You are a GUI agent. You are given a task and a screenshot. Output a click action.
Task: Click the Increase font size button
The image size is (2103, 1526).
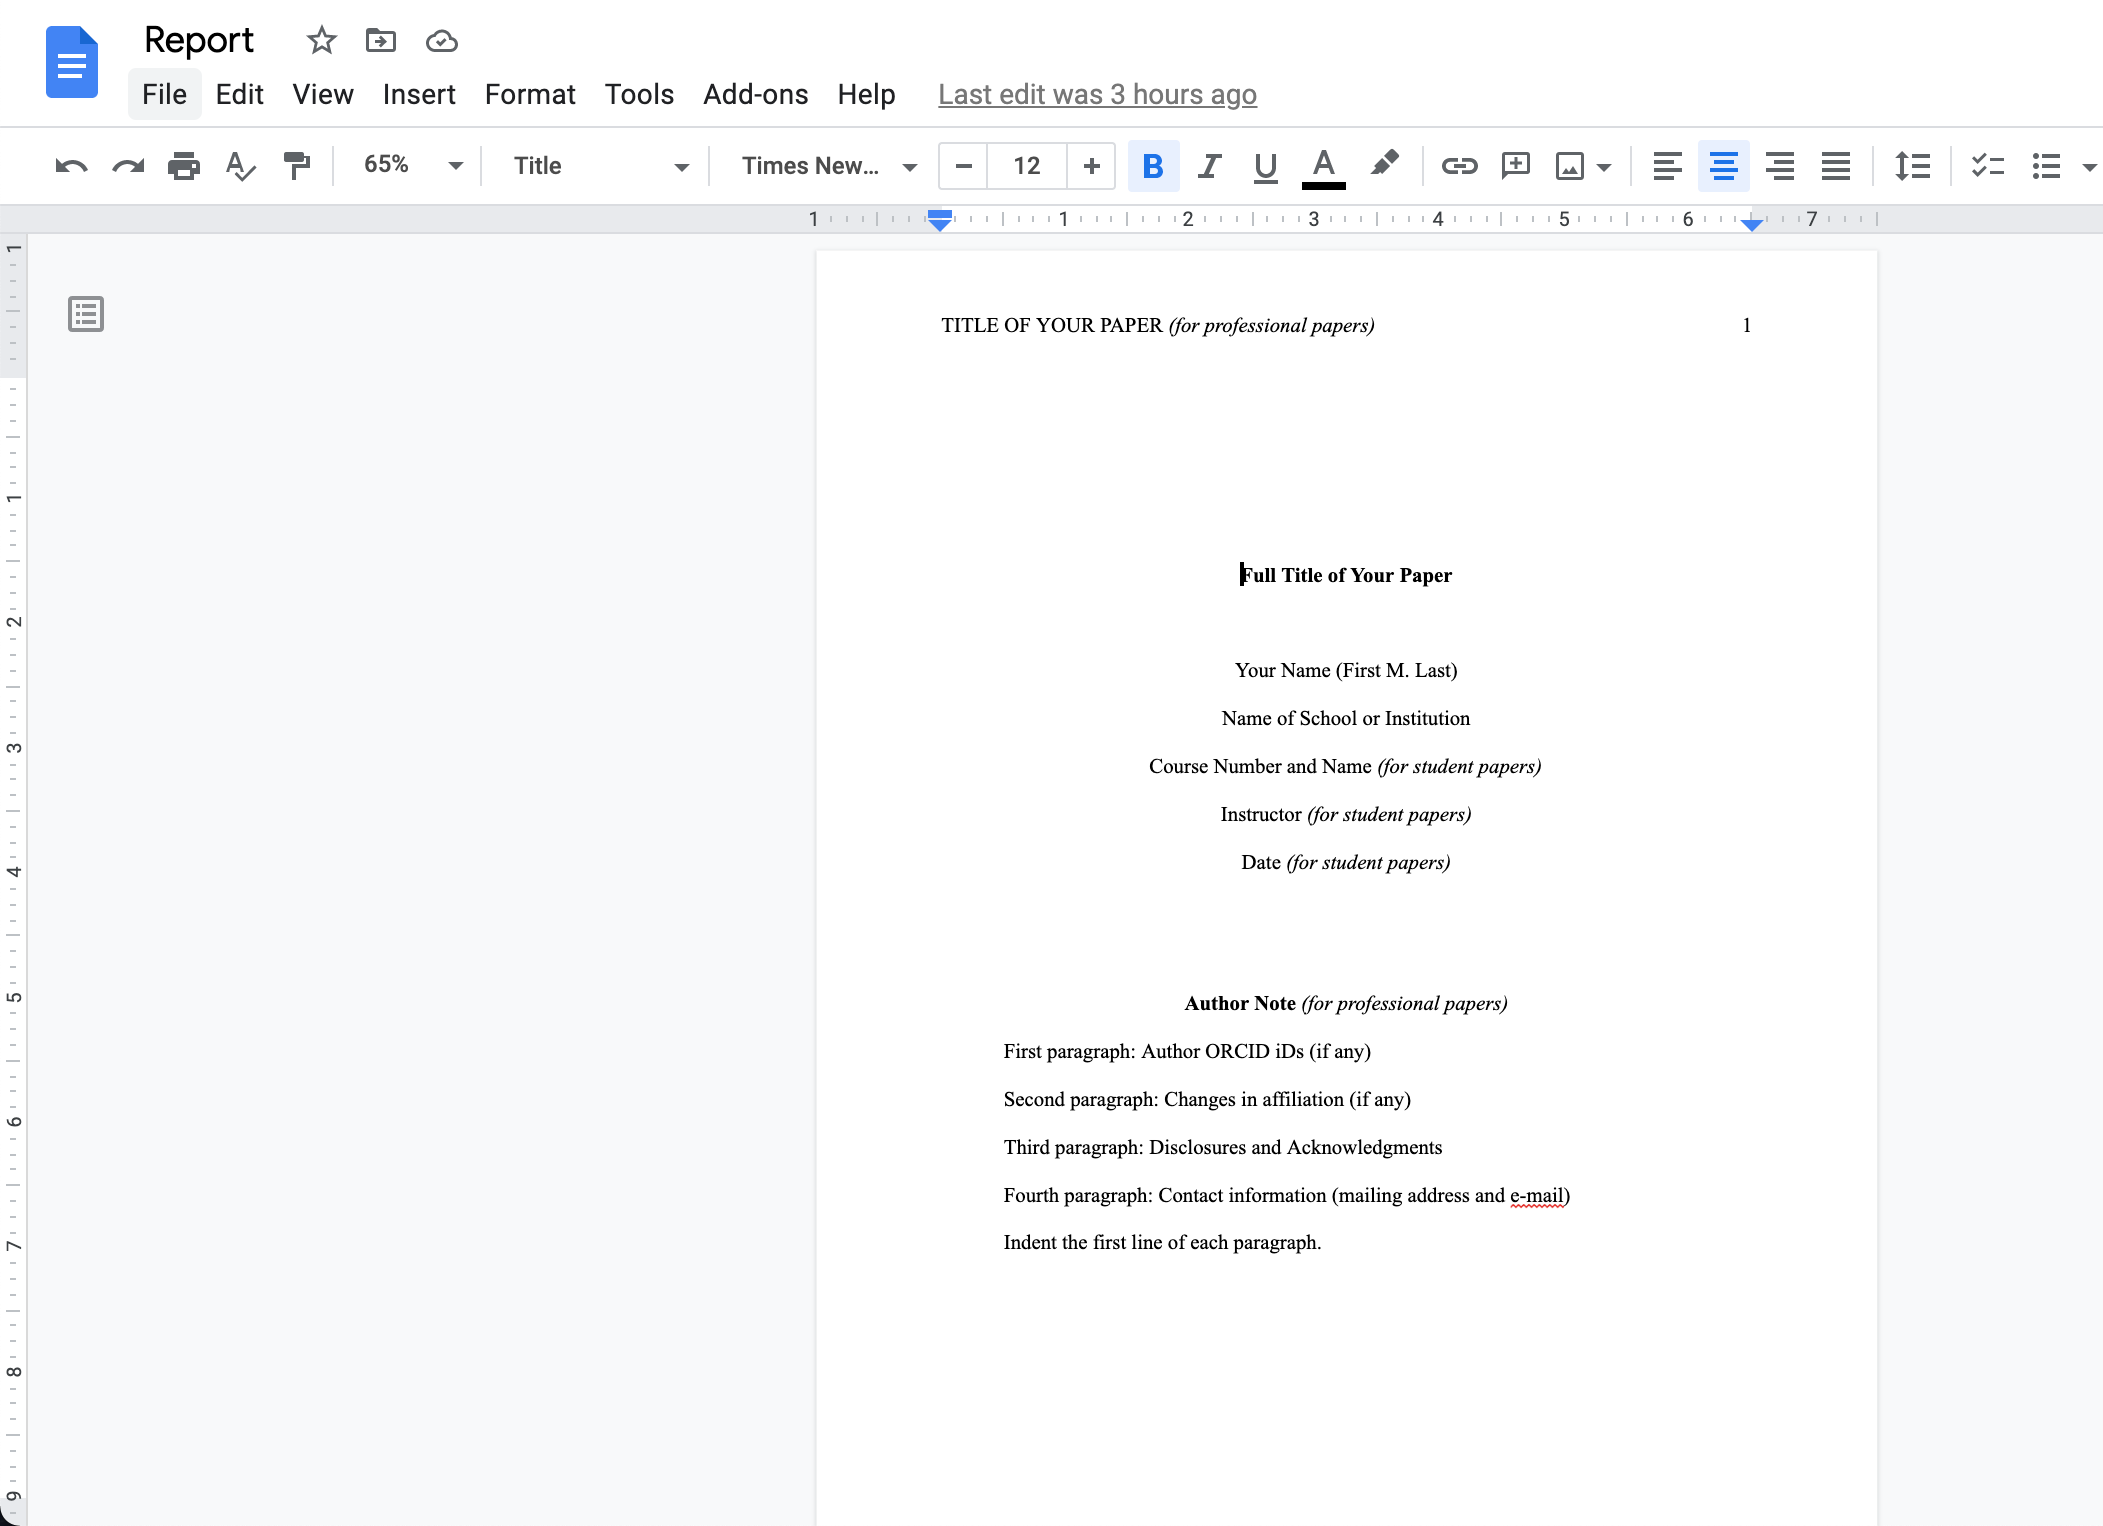pos(1091,165)
